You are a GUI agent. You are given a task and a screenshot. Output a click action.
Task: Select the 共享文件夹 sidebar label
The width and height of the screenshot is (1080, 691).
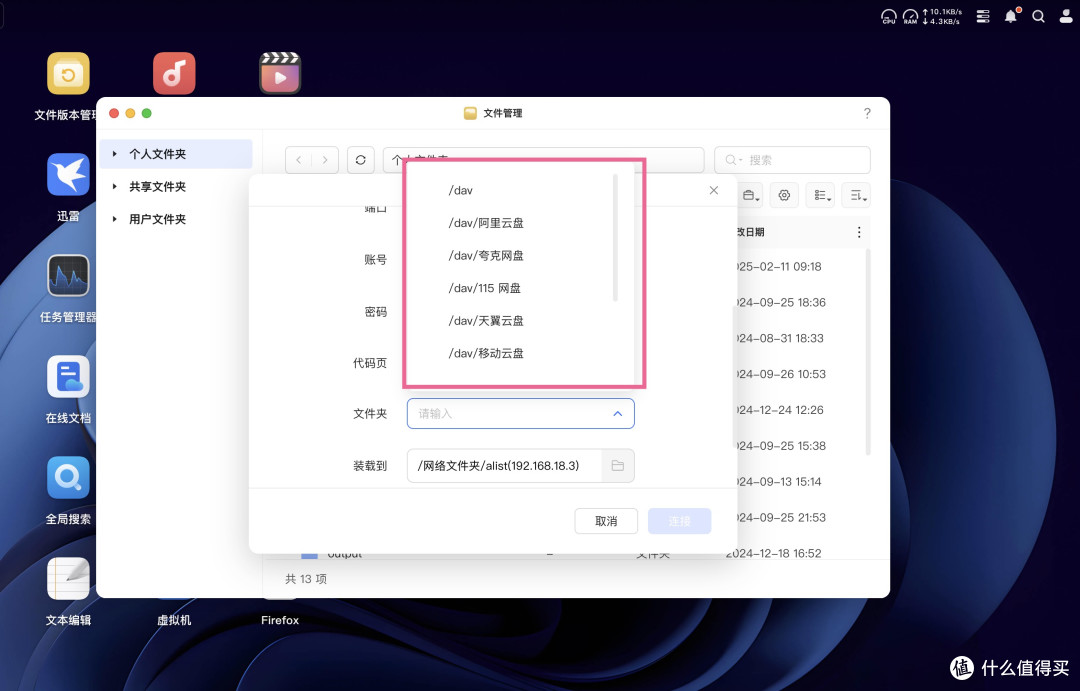coord(158,186)
